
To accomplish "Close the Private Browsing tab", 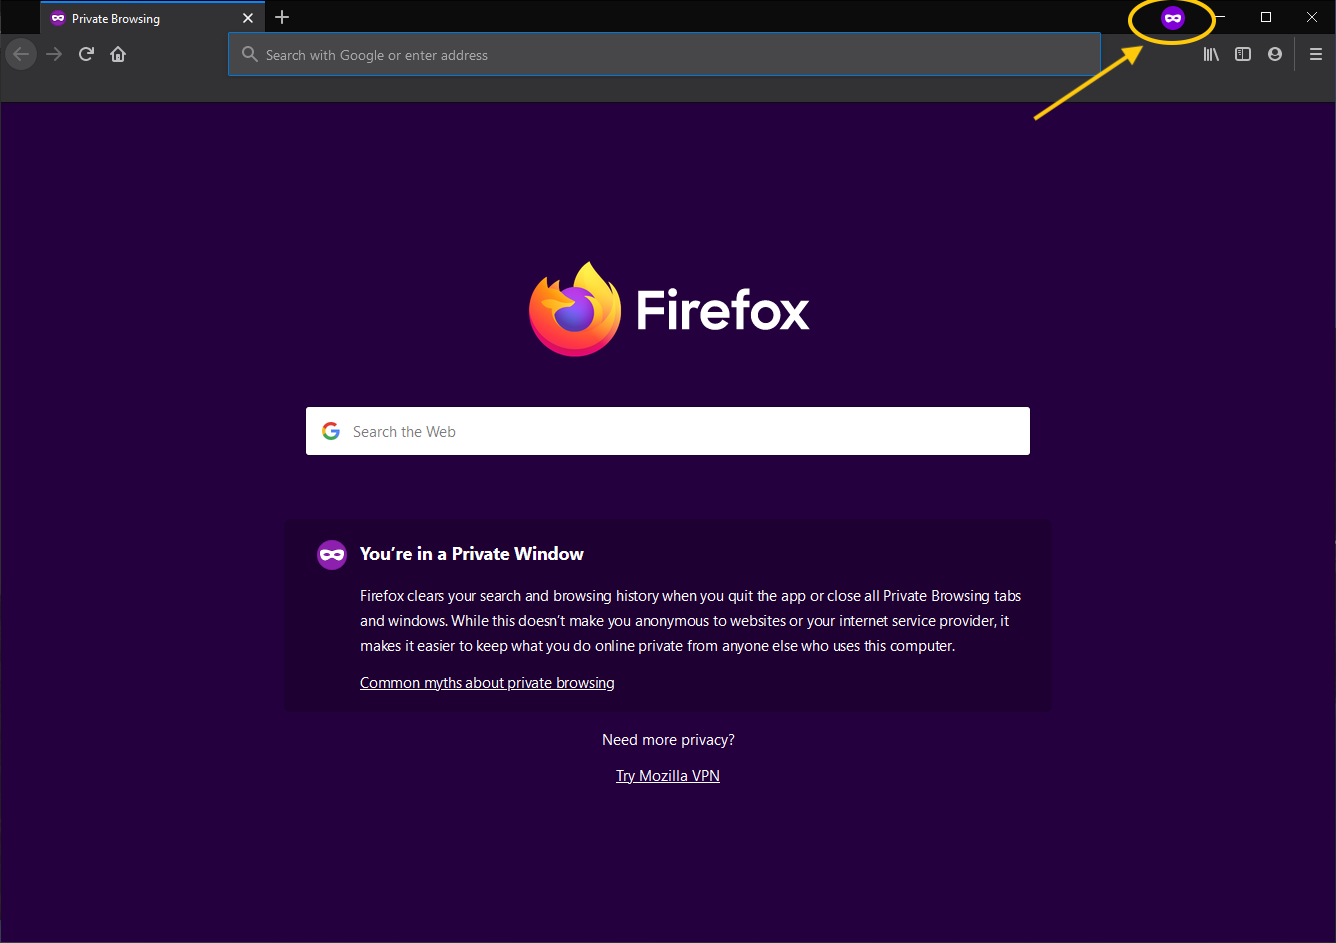I will tap(248, 18).
